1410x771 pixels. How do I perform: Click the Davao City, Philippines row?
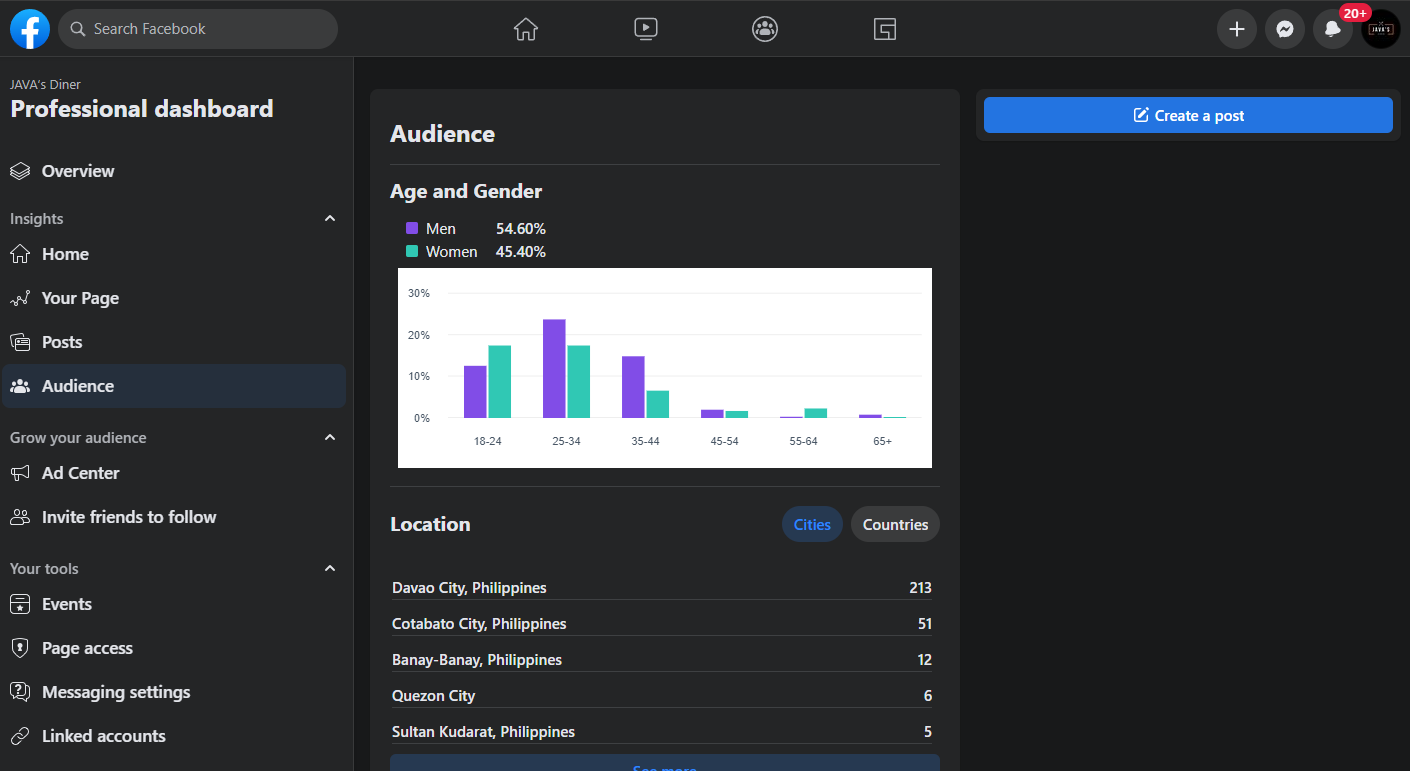[662, 588]
